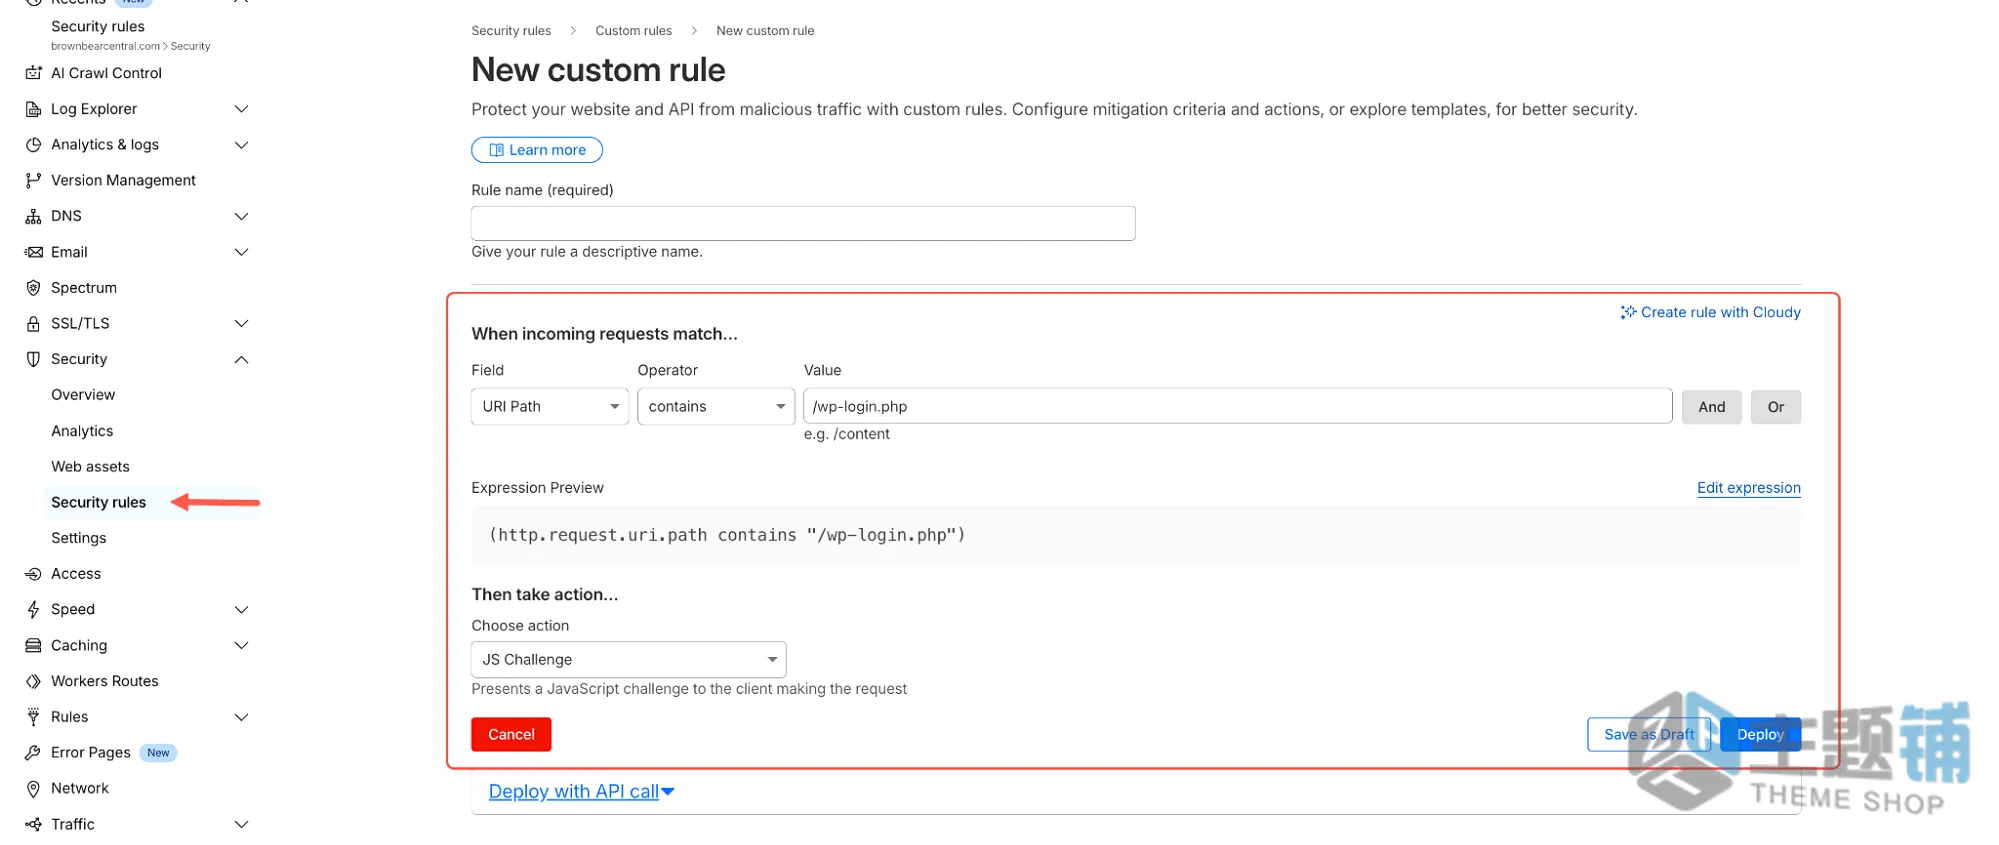Image resolution: width=1999 pixels, height=845 pixels.
Task: Go to Security Overview in sidebar
Action: (x=83, y=395)
